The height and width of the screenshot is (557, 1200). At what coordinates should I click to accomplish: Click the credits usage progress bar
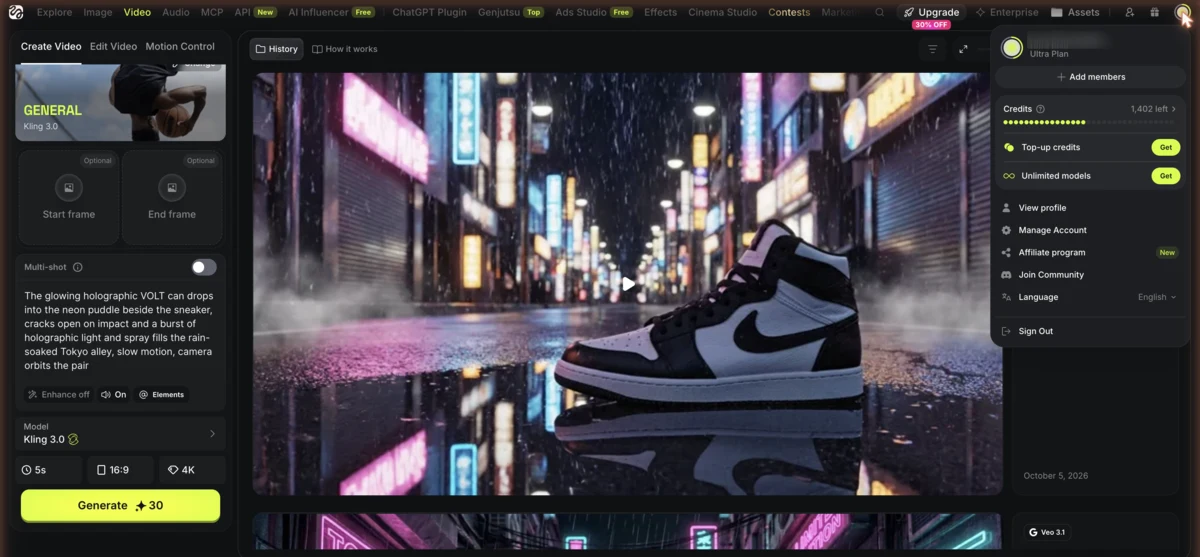(1091, 122)
